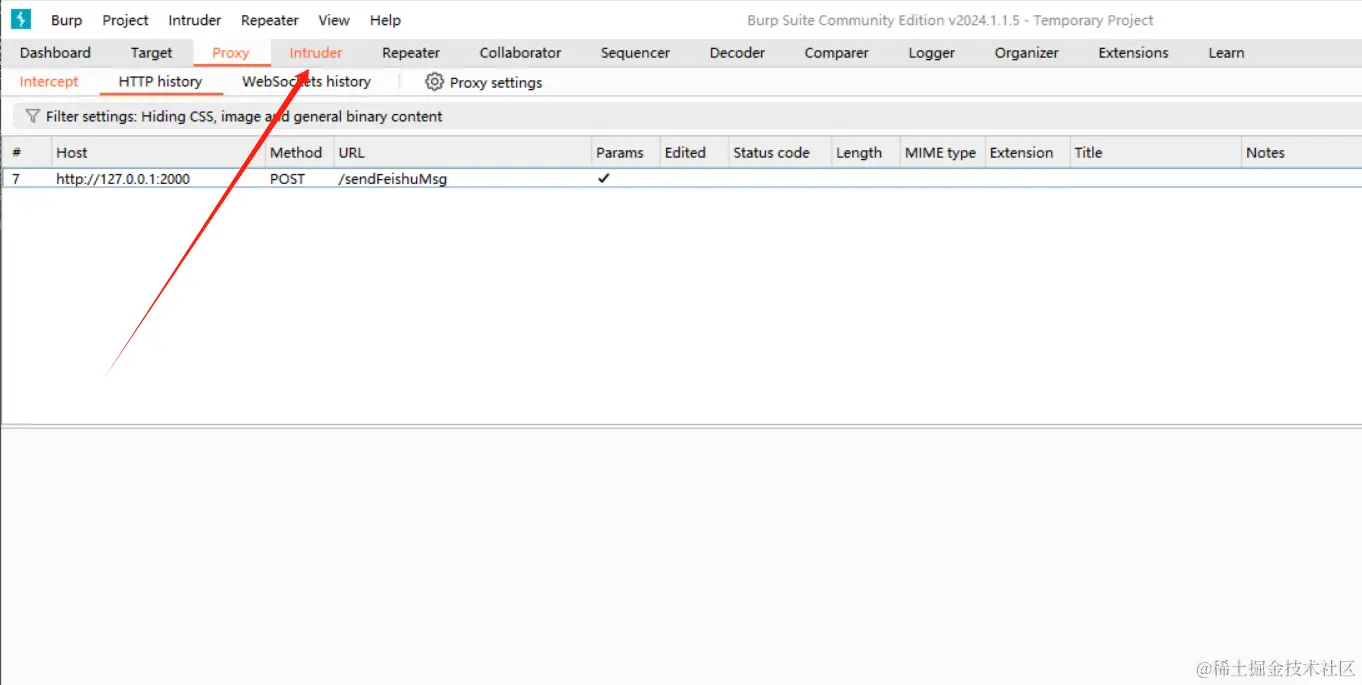
Task: Open Proxy settings gear icon
Action: (434, 82)
